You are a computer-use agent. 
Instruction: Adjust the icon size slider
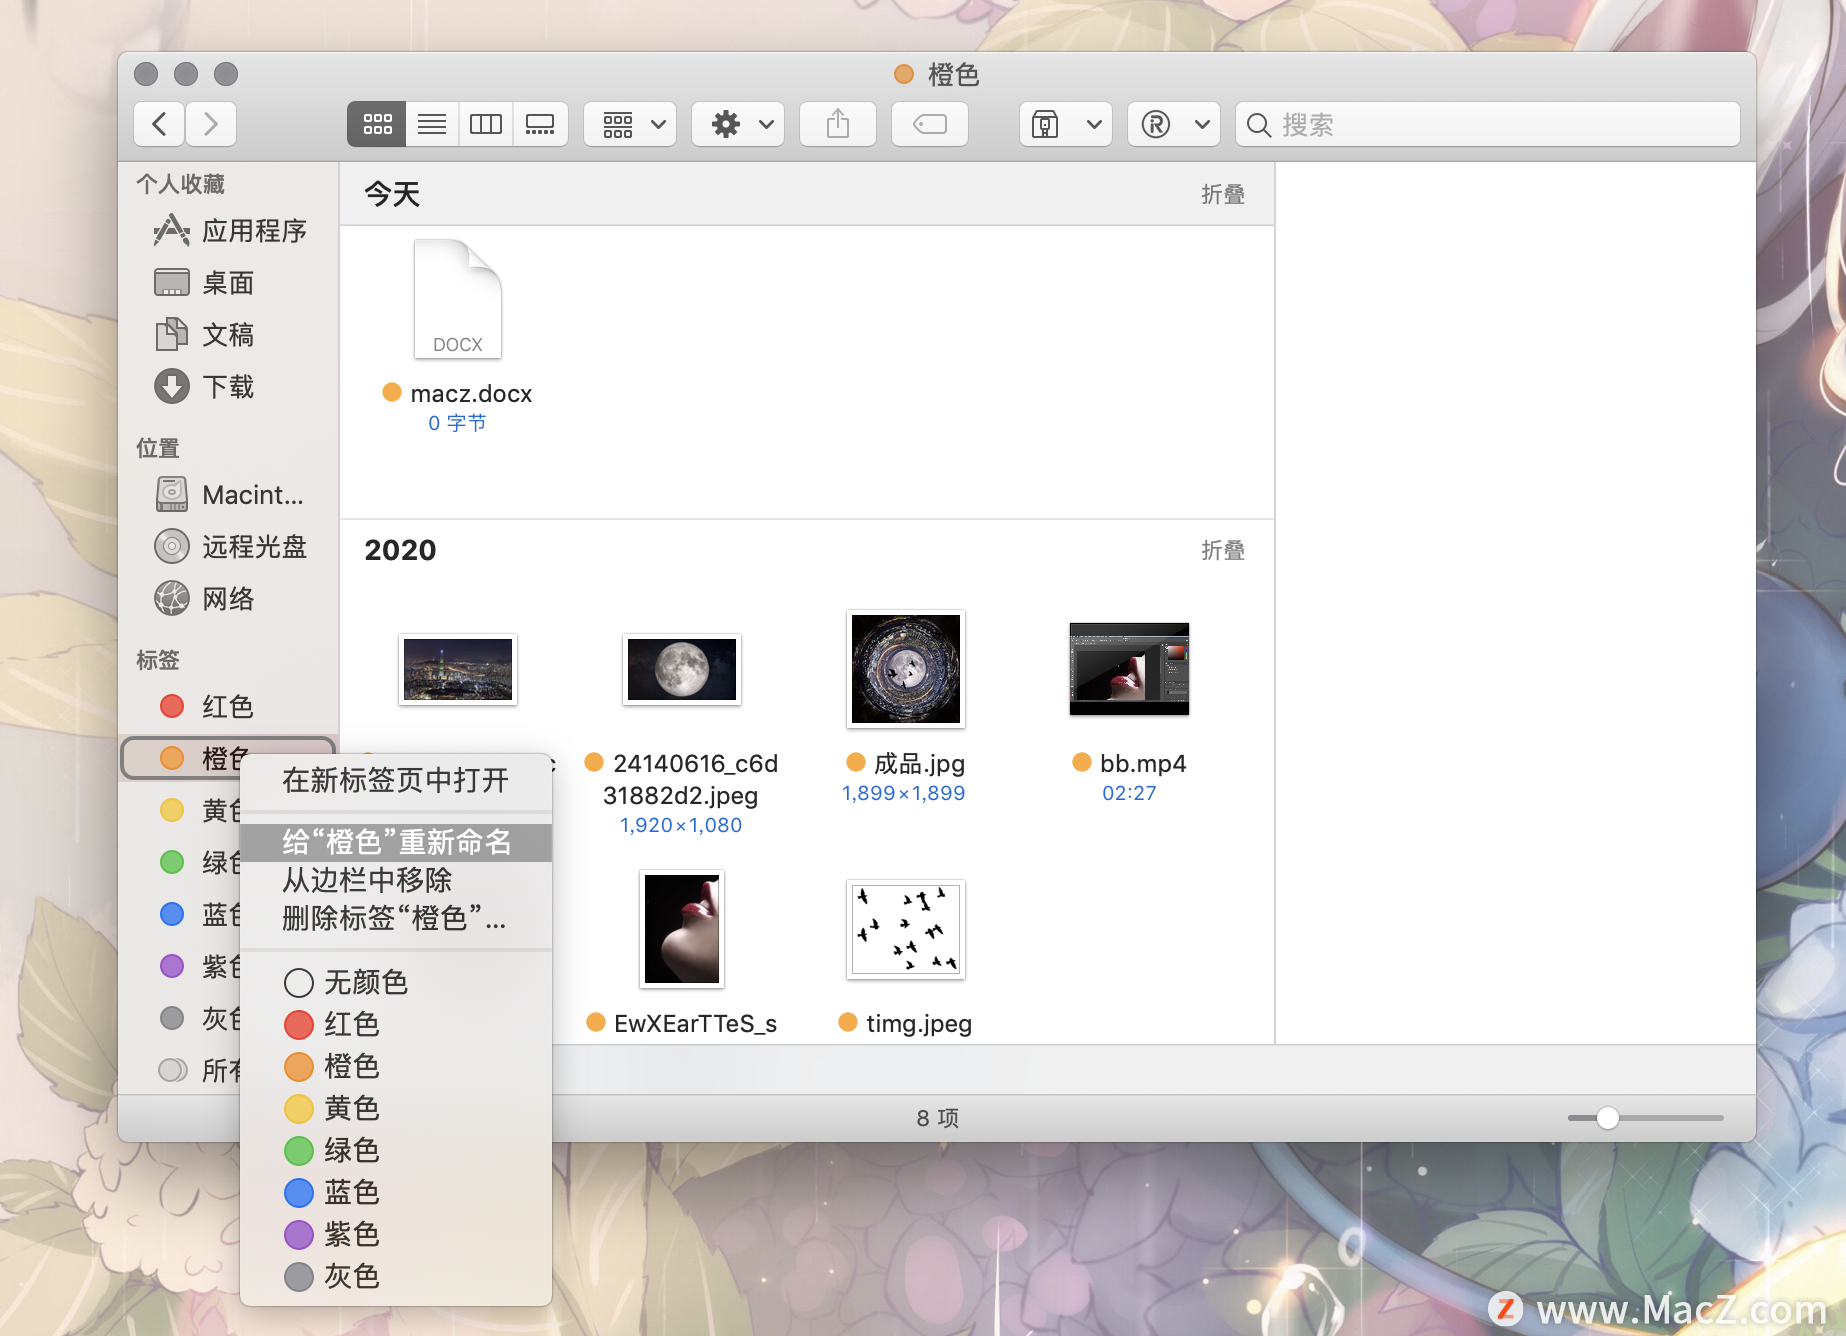[x=1607, y=1118]
